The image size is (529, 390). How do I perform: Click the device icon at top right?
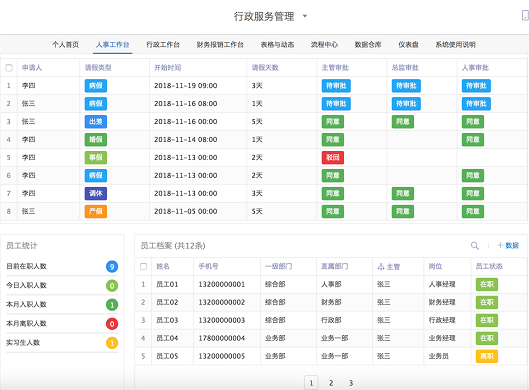tap(525, 15)
